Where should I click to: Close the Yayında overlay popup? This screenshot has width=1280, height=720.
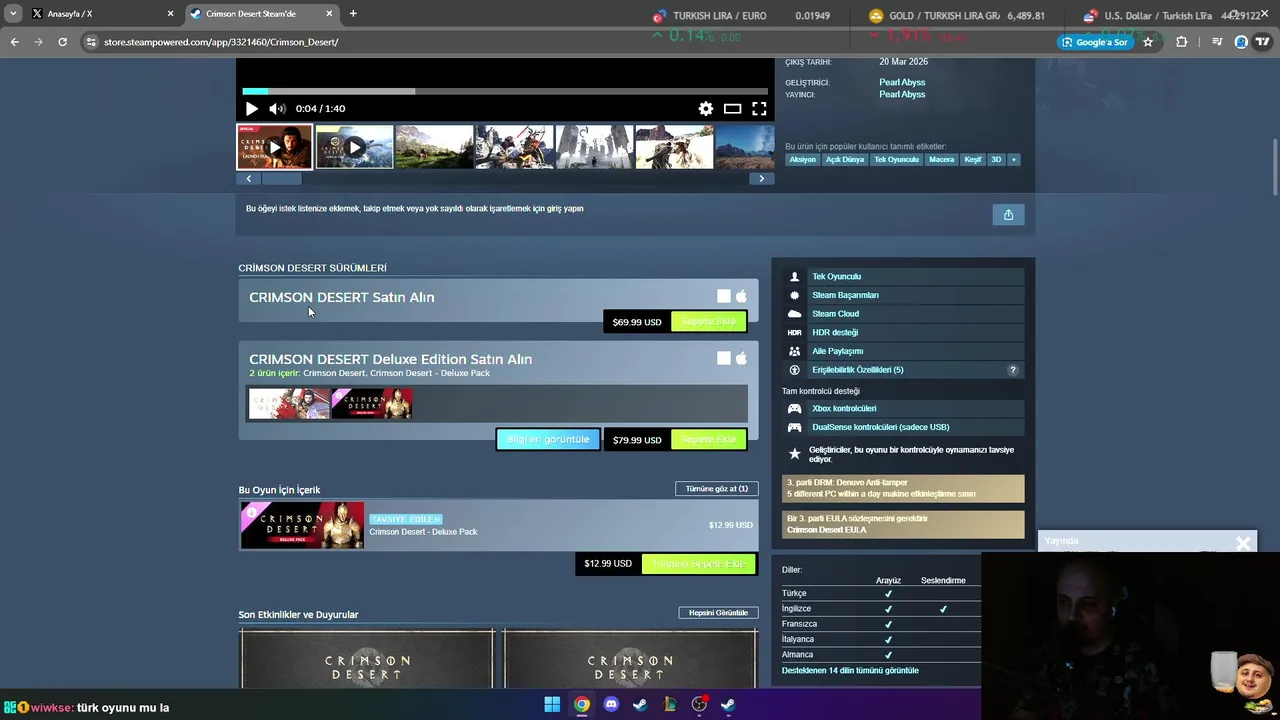(1243, 543)
